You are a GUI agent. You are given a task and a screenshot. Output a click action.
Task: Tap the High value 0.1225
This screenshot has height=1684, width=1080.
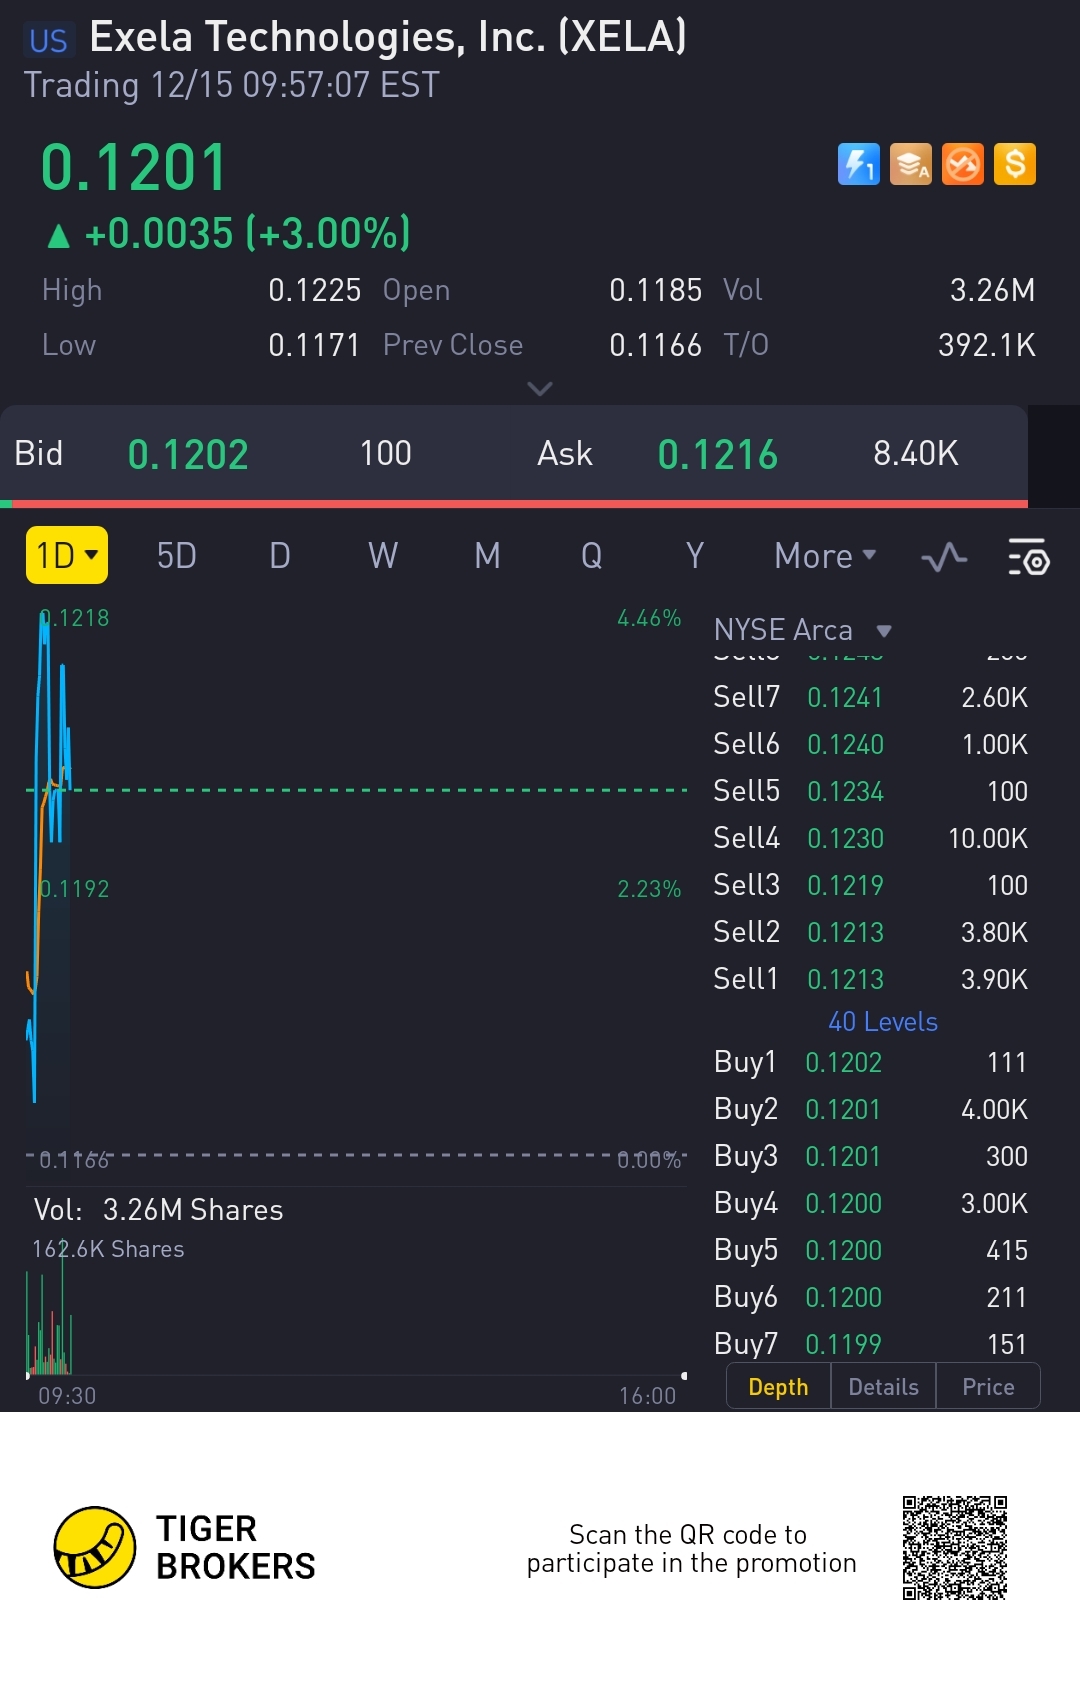(x=314, y=290)
